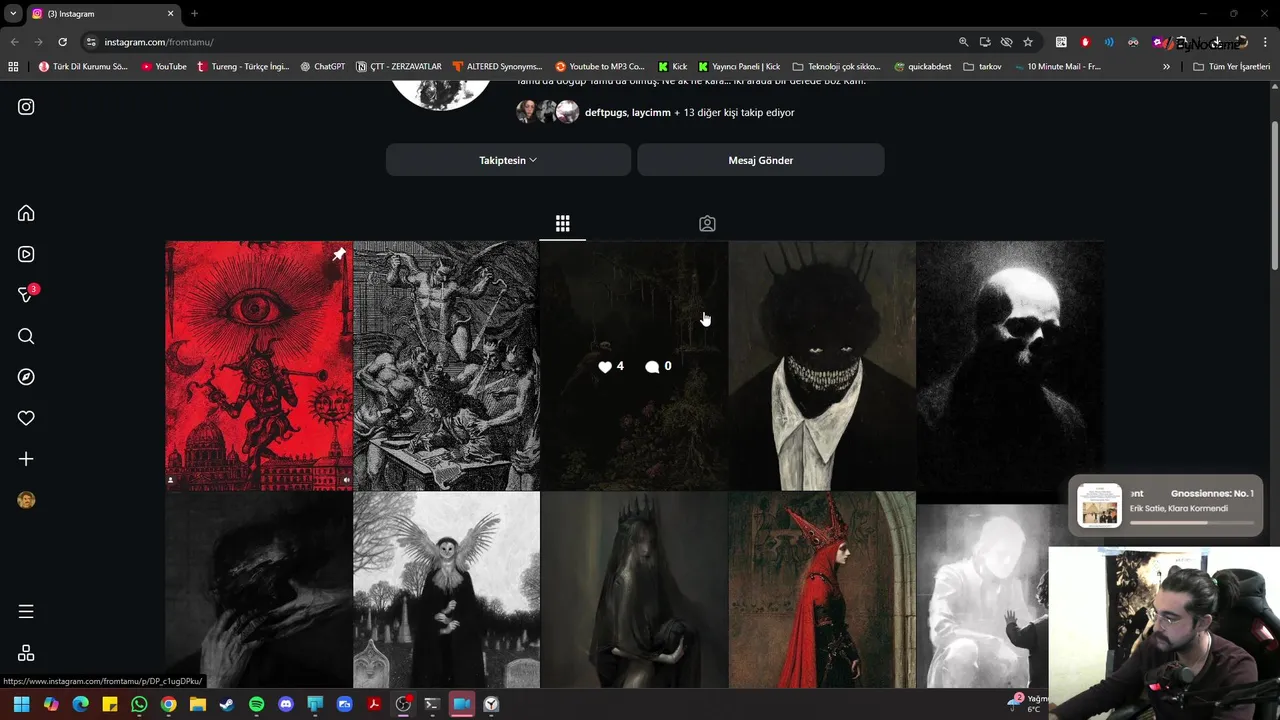
Task: Click the install app icon in address bar
Action: click(x=985, y=42)
